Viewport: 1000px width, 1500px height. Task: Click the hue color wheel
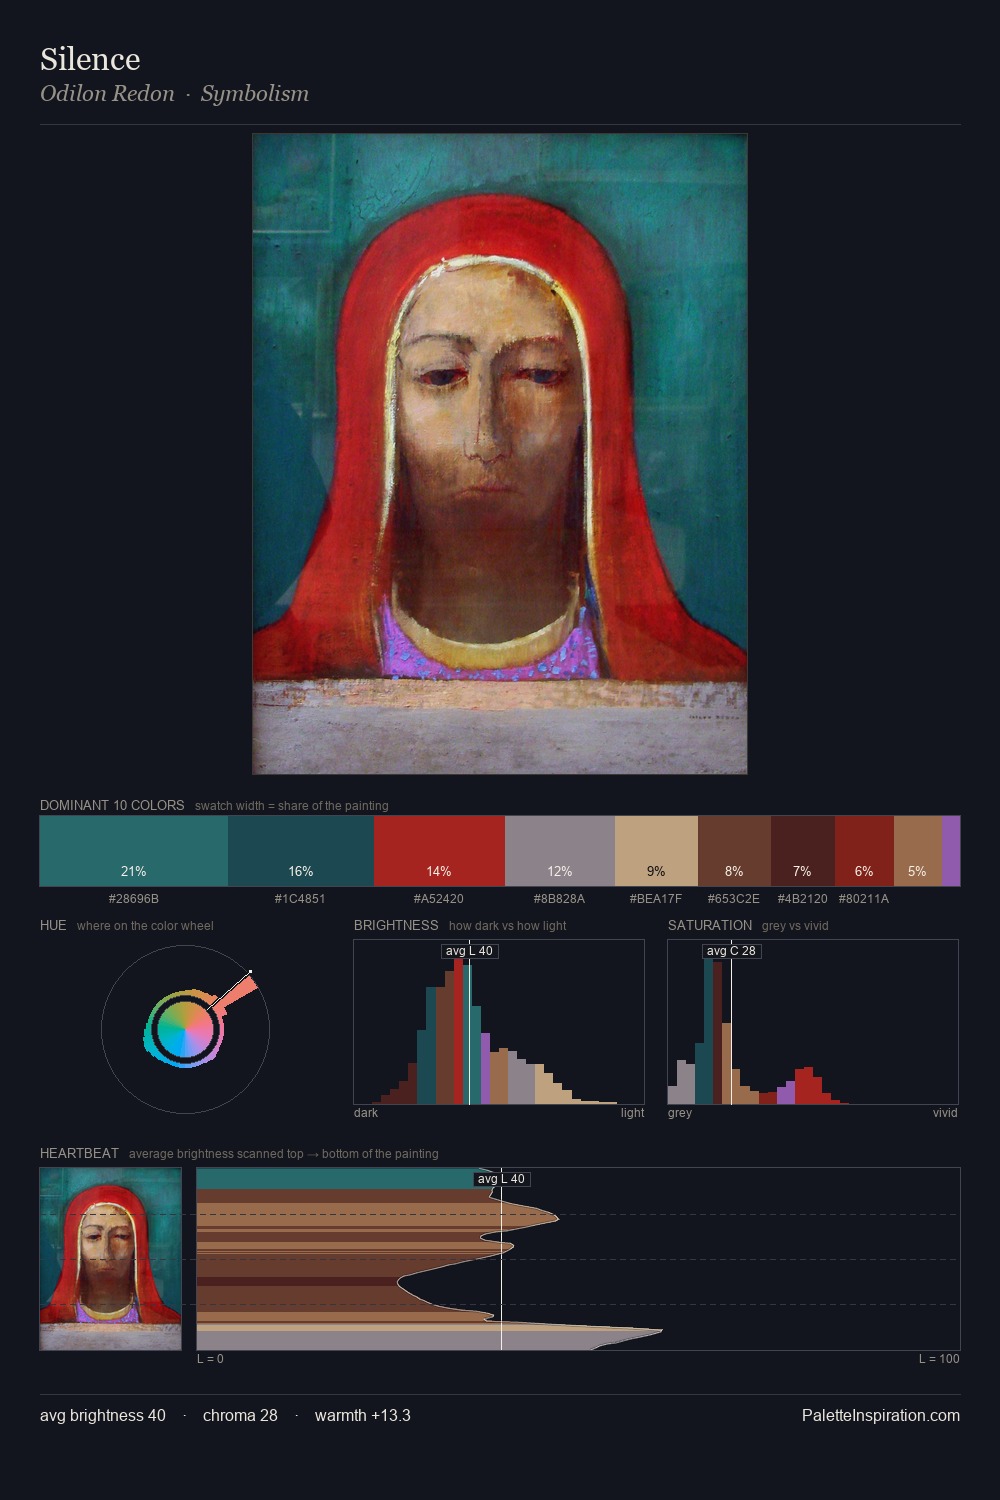[185, 1029]
